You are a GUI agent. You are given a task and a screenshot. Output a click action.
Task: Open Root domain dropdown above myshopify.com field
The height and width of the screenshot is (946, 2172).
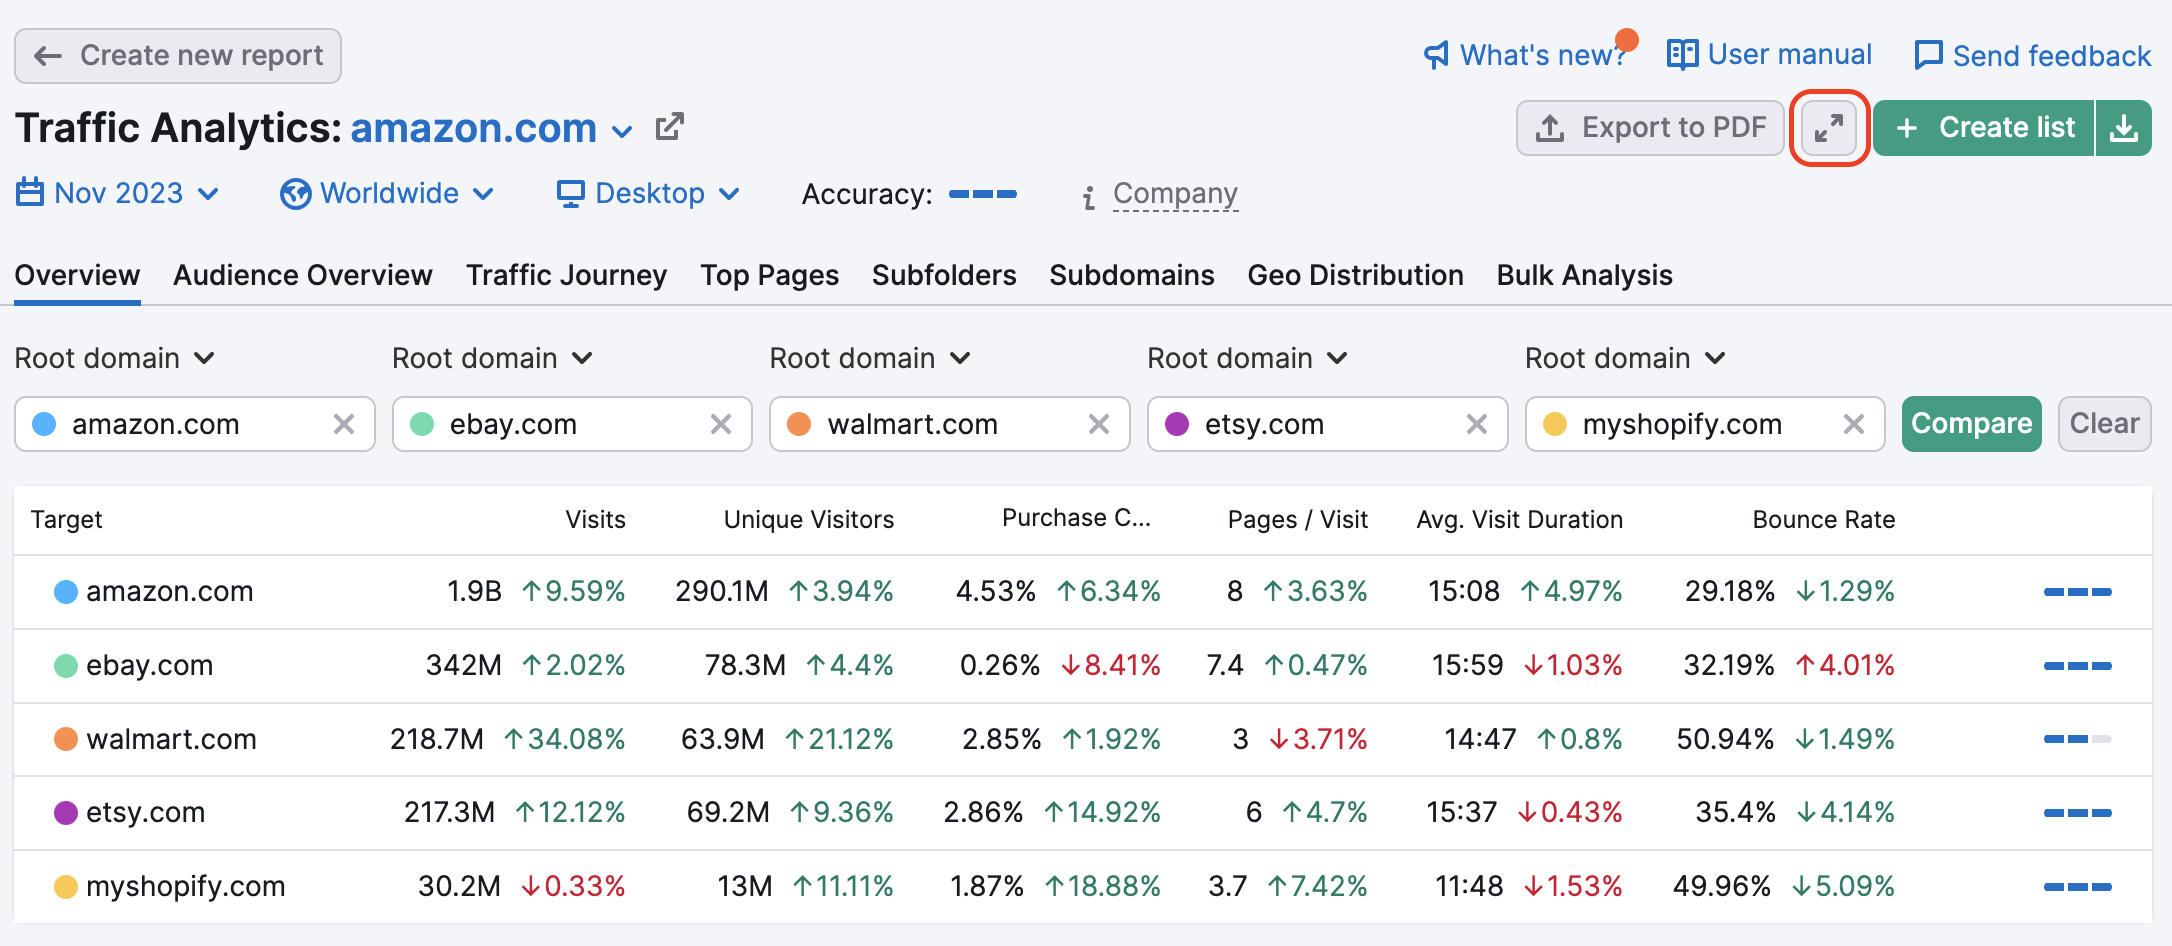point(1626,358)
